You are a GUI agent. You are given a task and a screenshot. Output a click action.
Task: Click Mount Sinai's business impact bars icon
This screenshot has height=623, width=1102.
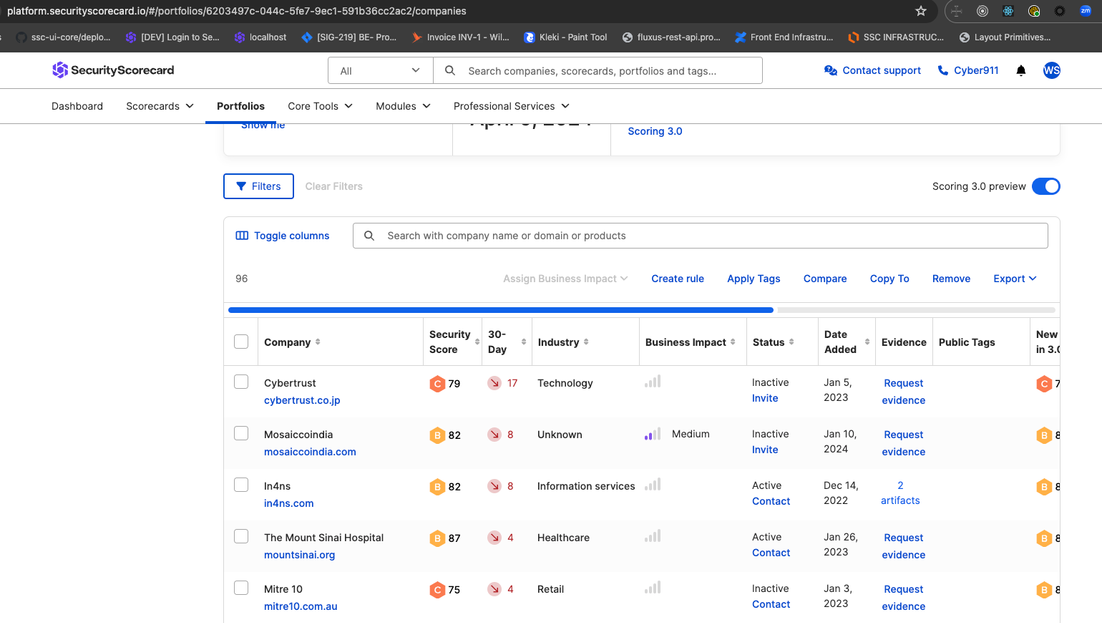(653, 536)
